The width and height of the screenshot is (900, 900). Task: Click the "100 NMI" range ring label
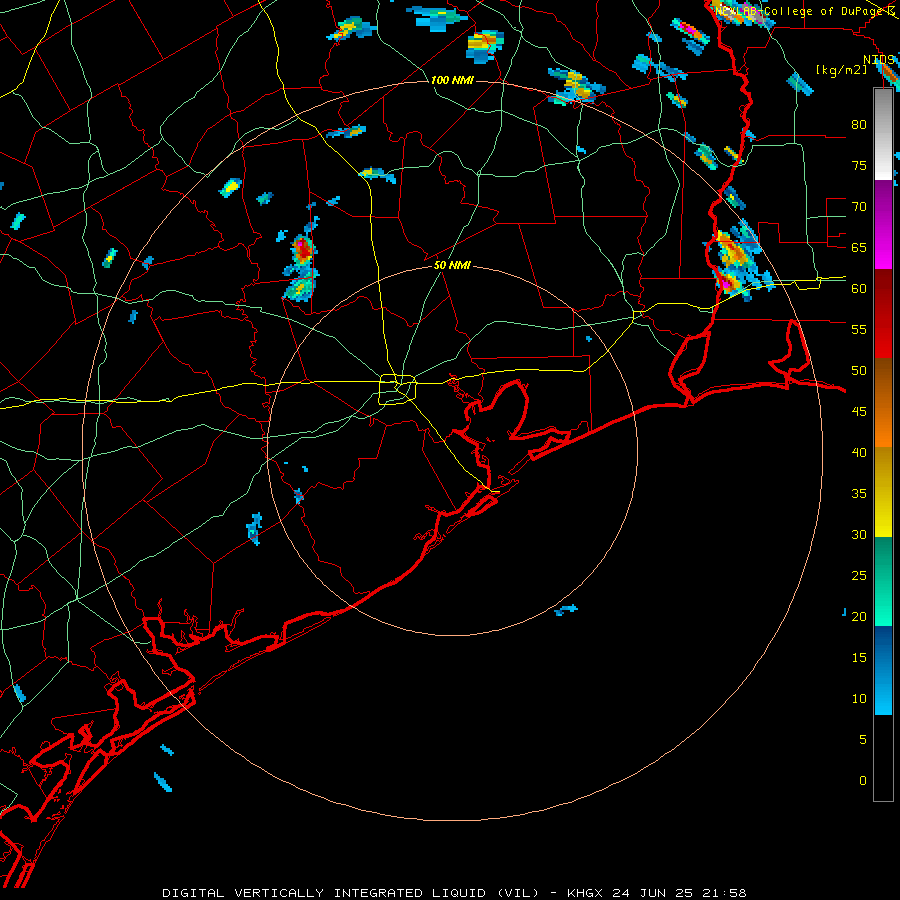pos(452,80)
